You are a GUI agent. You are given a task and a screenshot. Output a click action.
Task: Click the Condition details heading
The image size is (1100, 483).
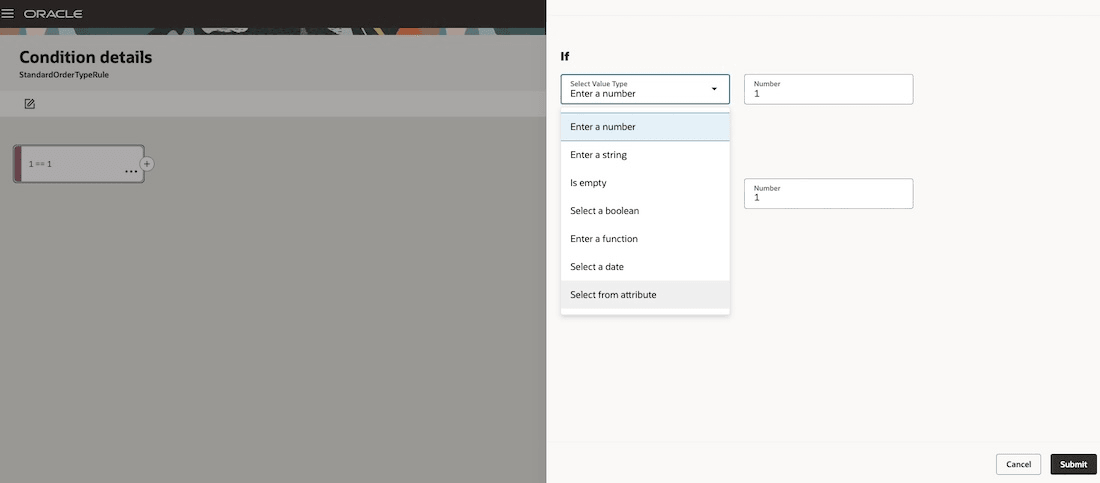pos(86,58)
